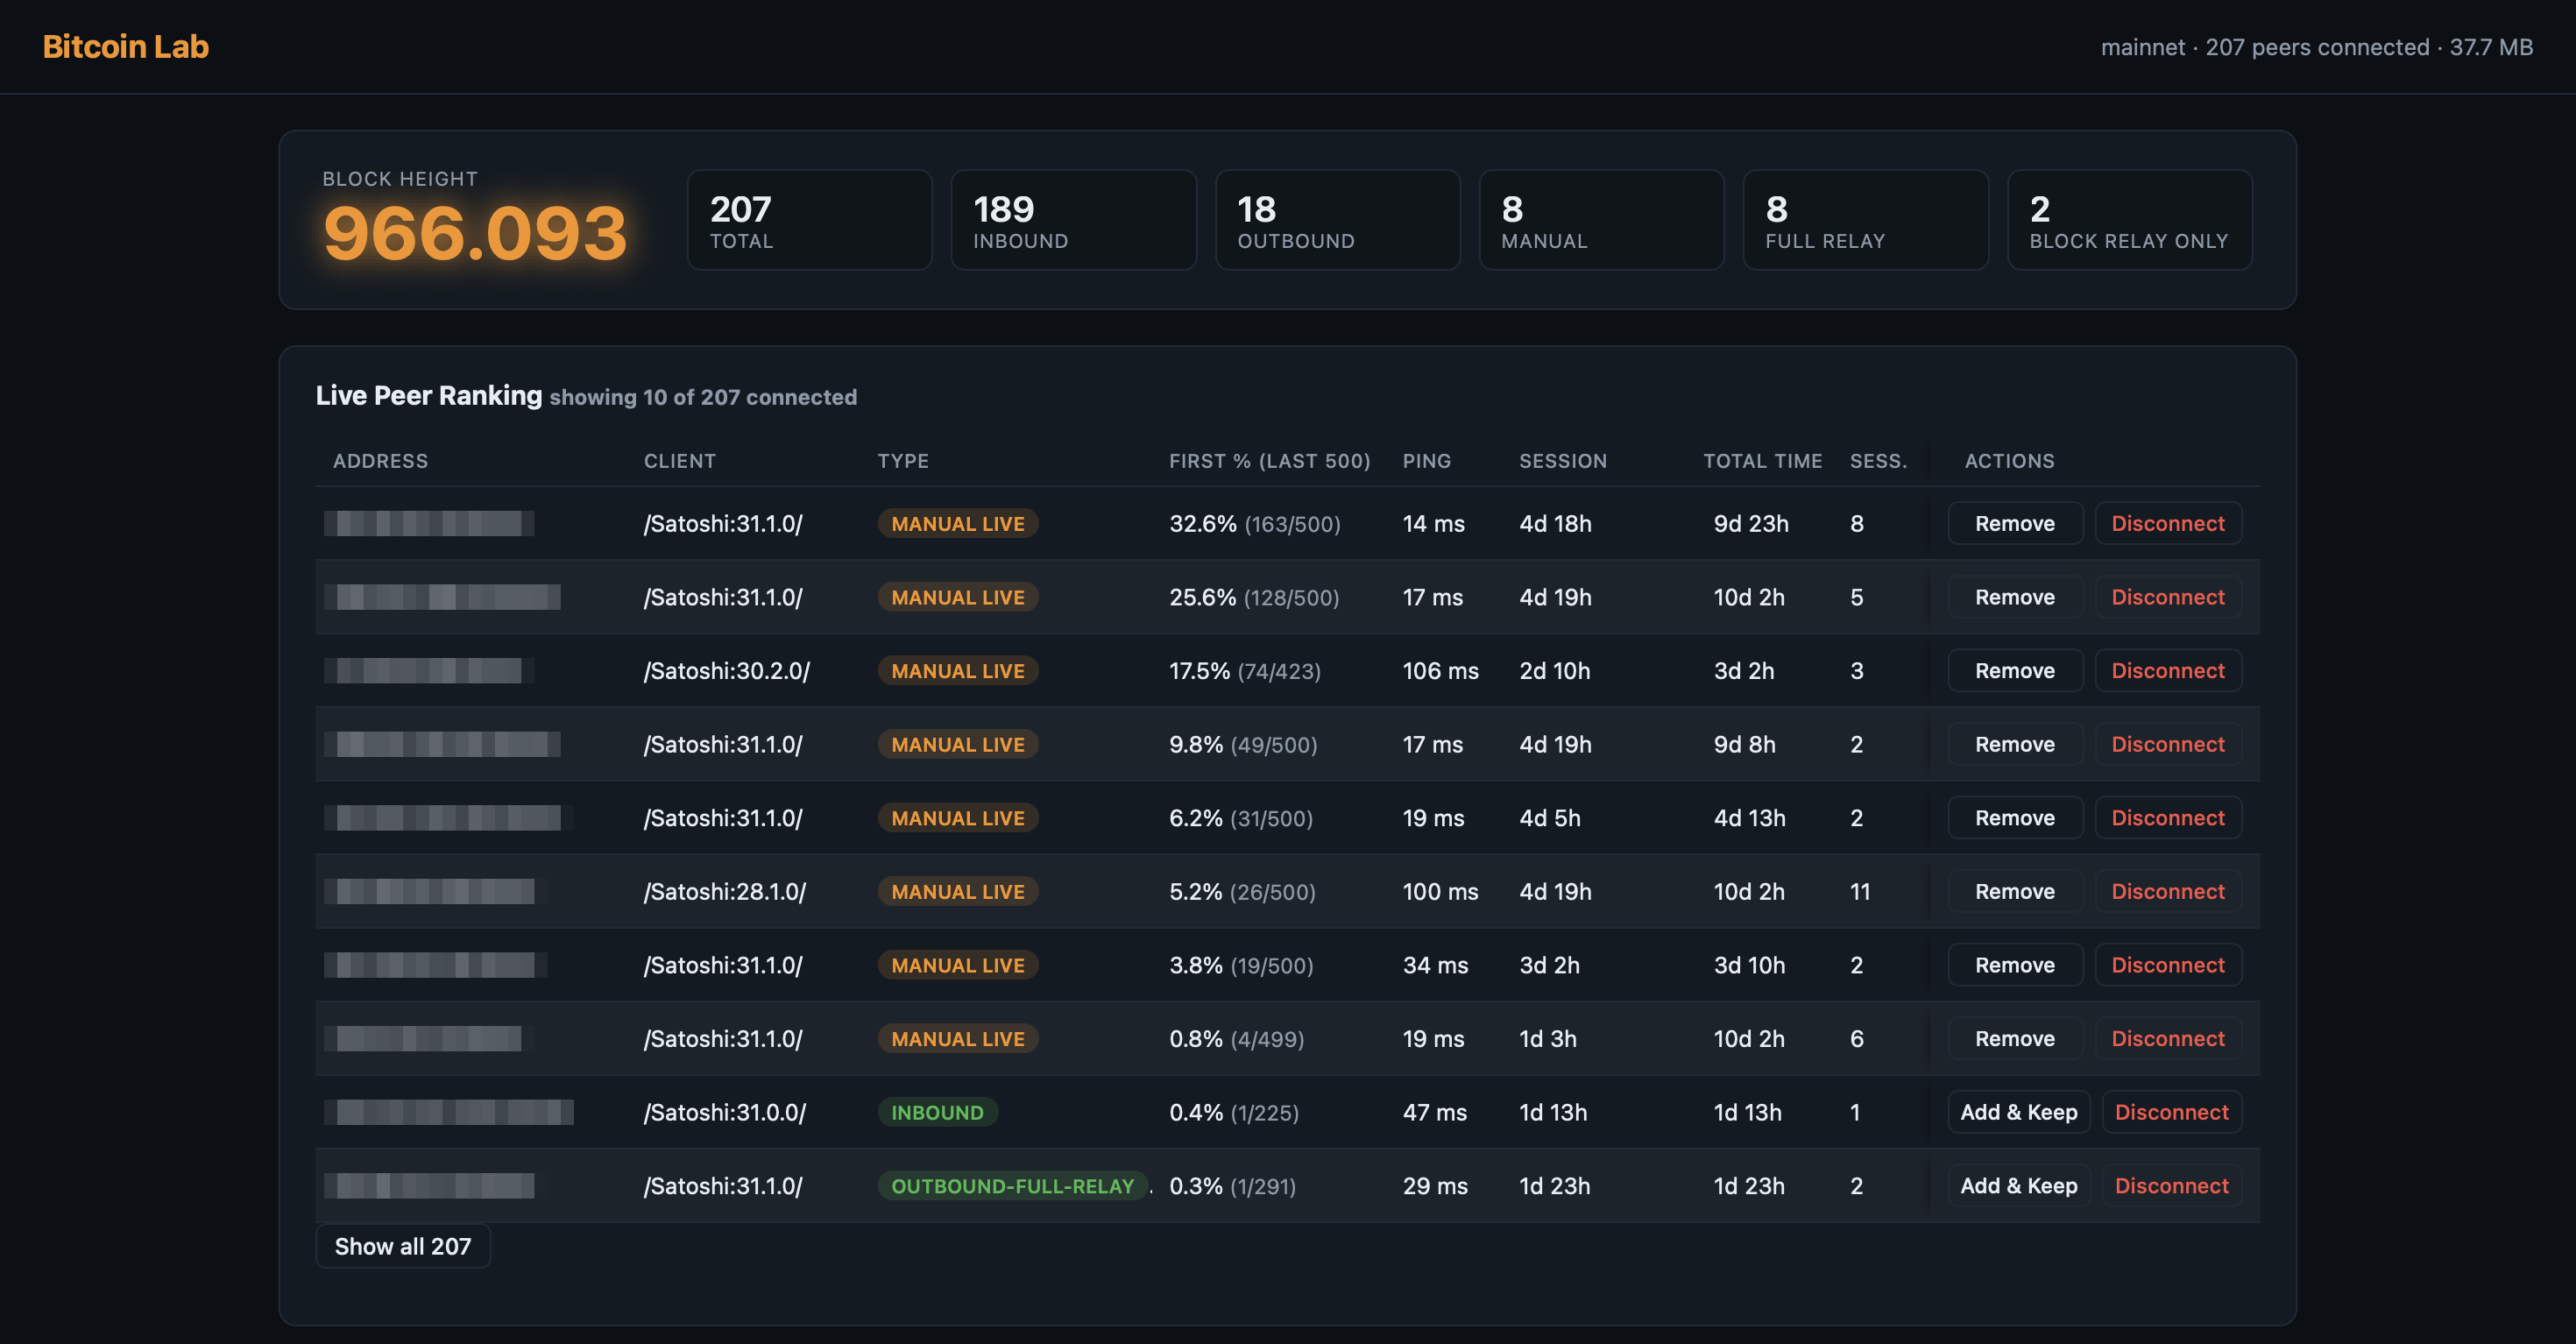Image resolution: width=2576 pixels, height=1344 pixels.
Task: Remove the Satoshi:30.2.0 peer
Action: pyautogui.click(x=2015, y=670)
